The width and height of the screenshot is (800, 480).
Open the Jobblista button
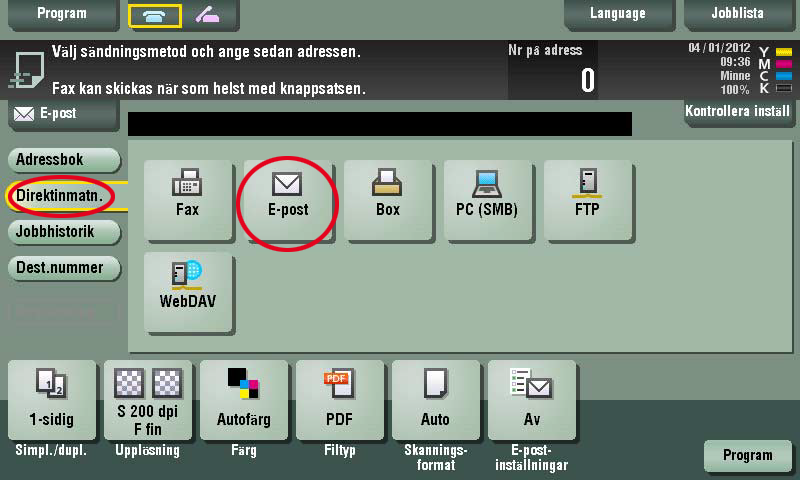click(x=738, y=14)
